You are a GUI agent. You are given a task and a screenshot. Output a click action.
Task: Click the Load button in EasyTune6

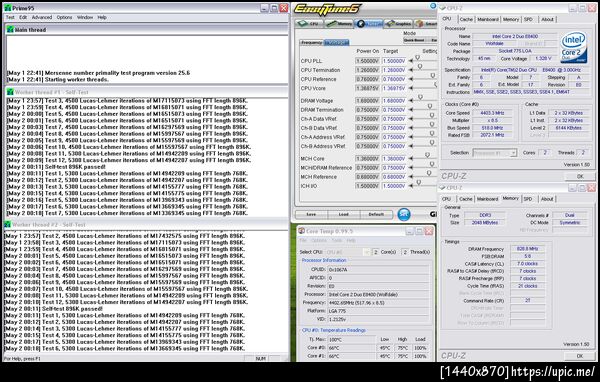click(344, 214)
